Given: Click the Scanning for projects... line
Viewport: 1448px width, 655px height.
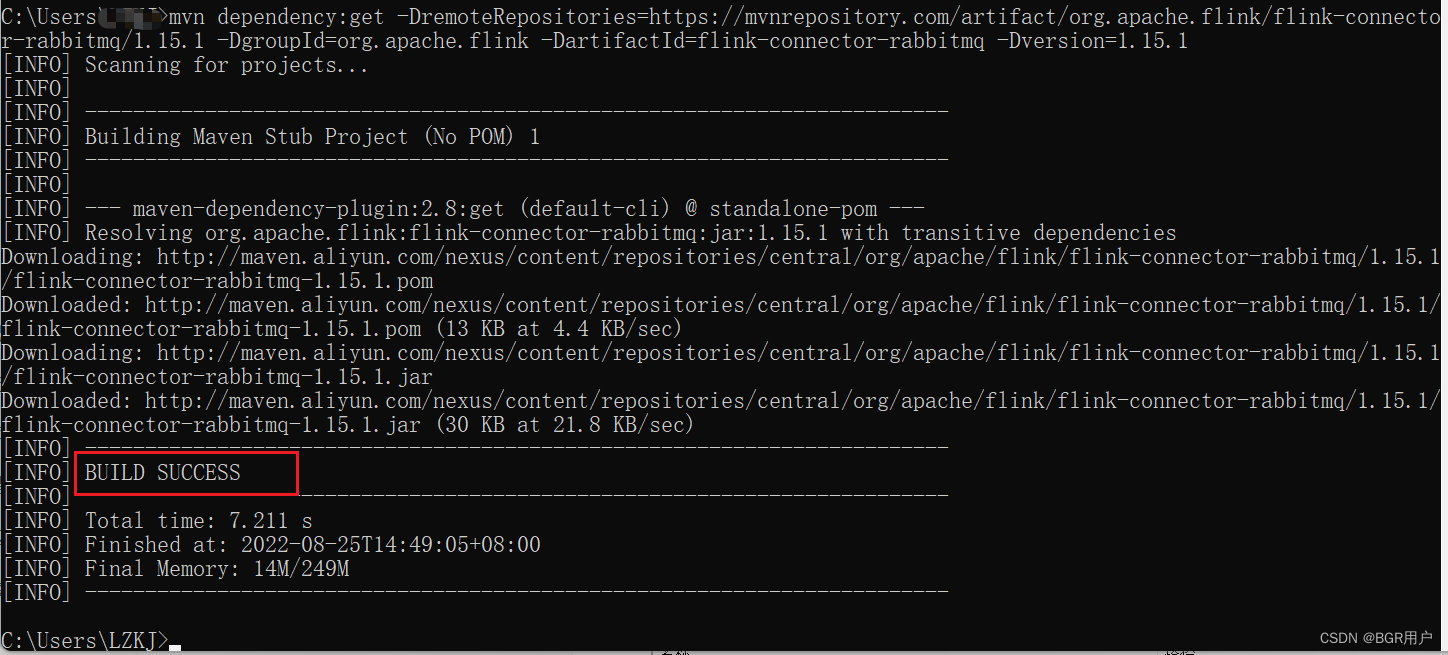Looking at the screenshot, I should 227,65.
